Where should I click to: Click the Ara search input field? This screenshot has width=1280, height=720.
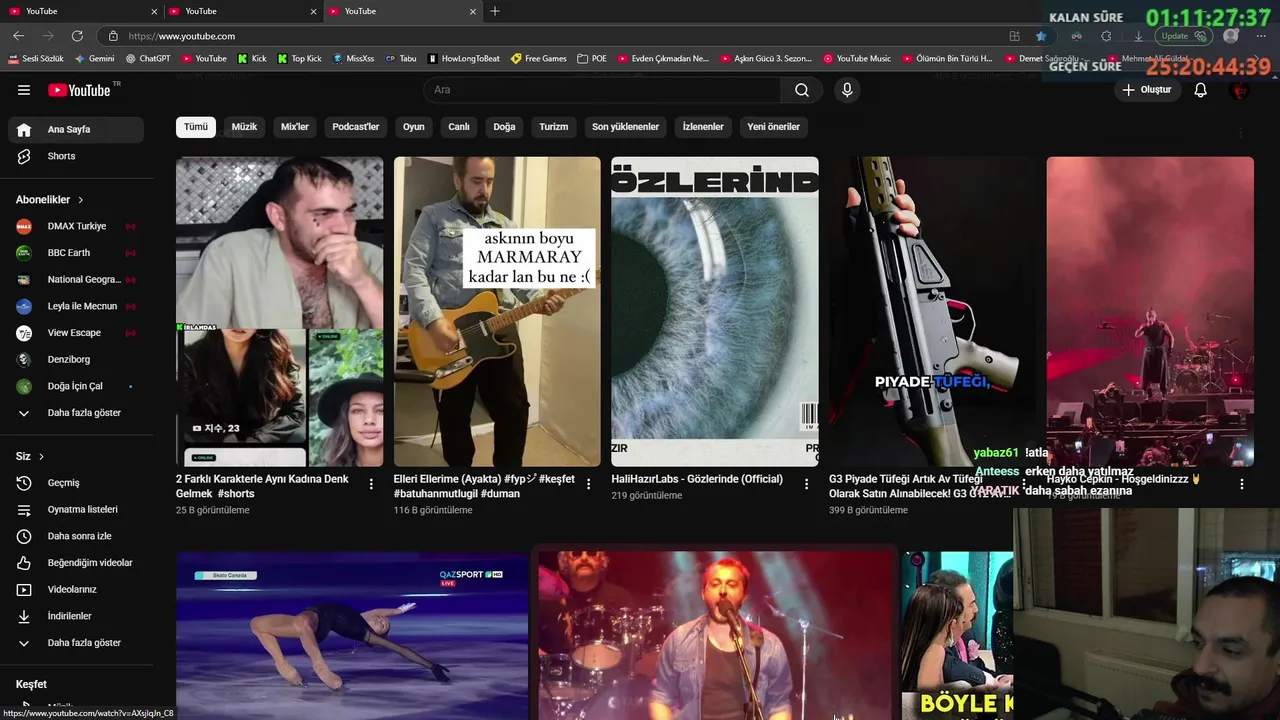(x=603, y=90)
